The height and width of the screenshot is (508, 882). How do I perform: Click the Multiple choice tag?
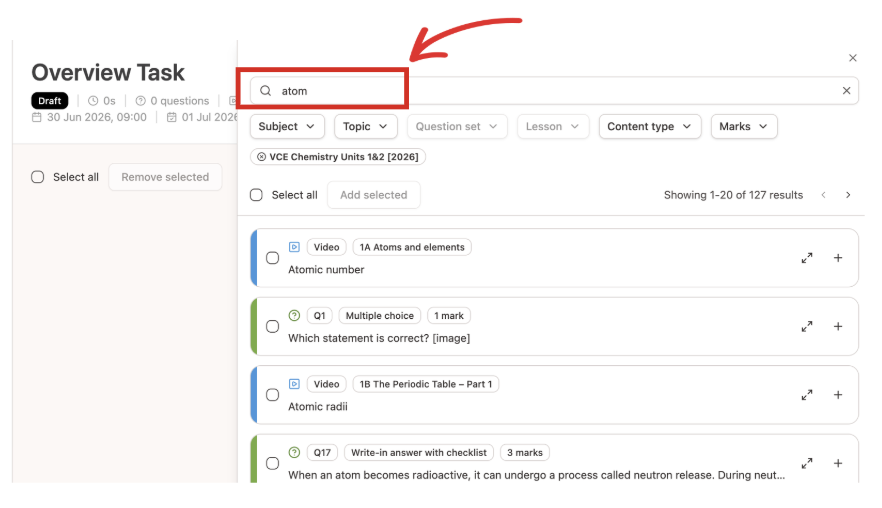point(380,316)
